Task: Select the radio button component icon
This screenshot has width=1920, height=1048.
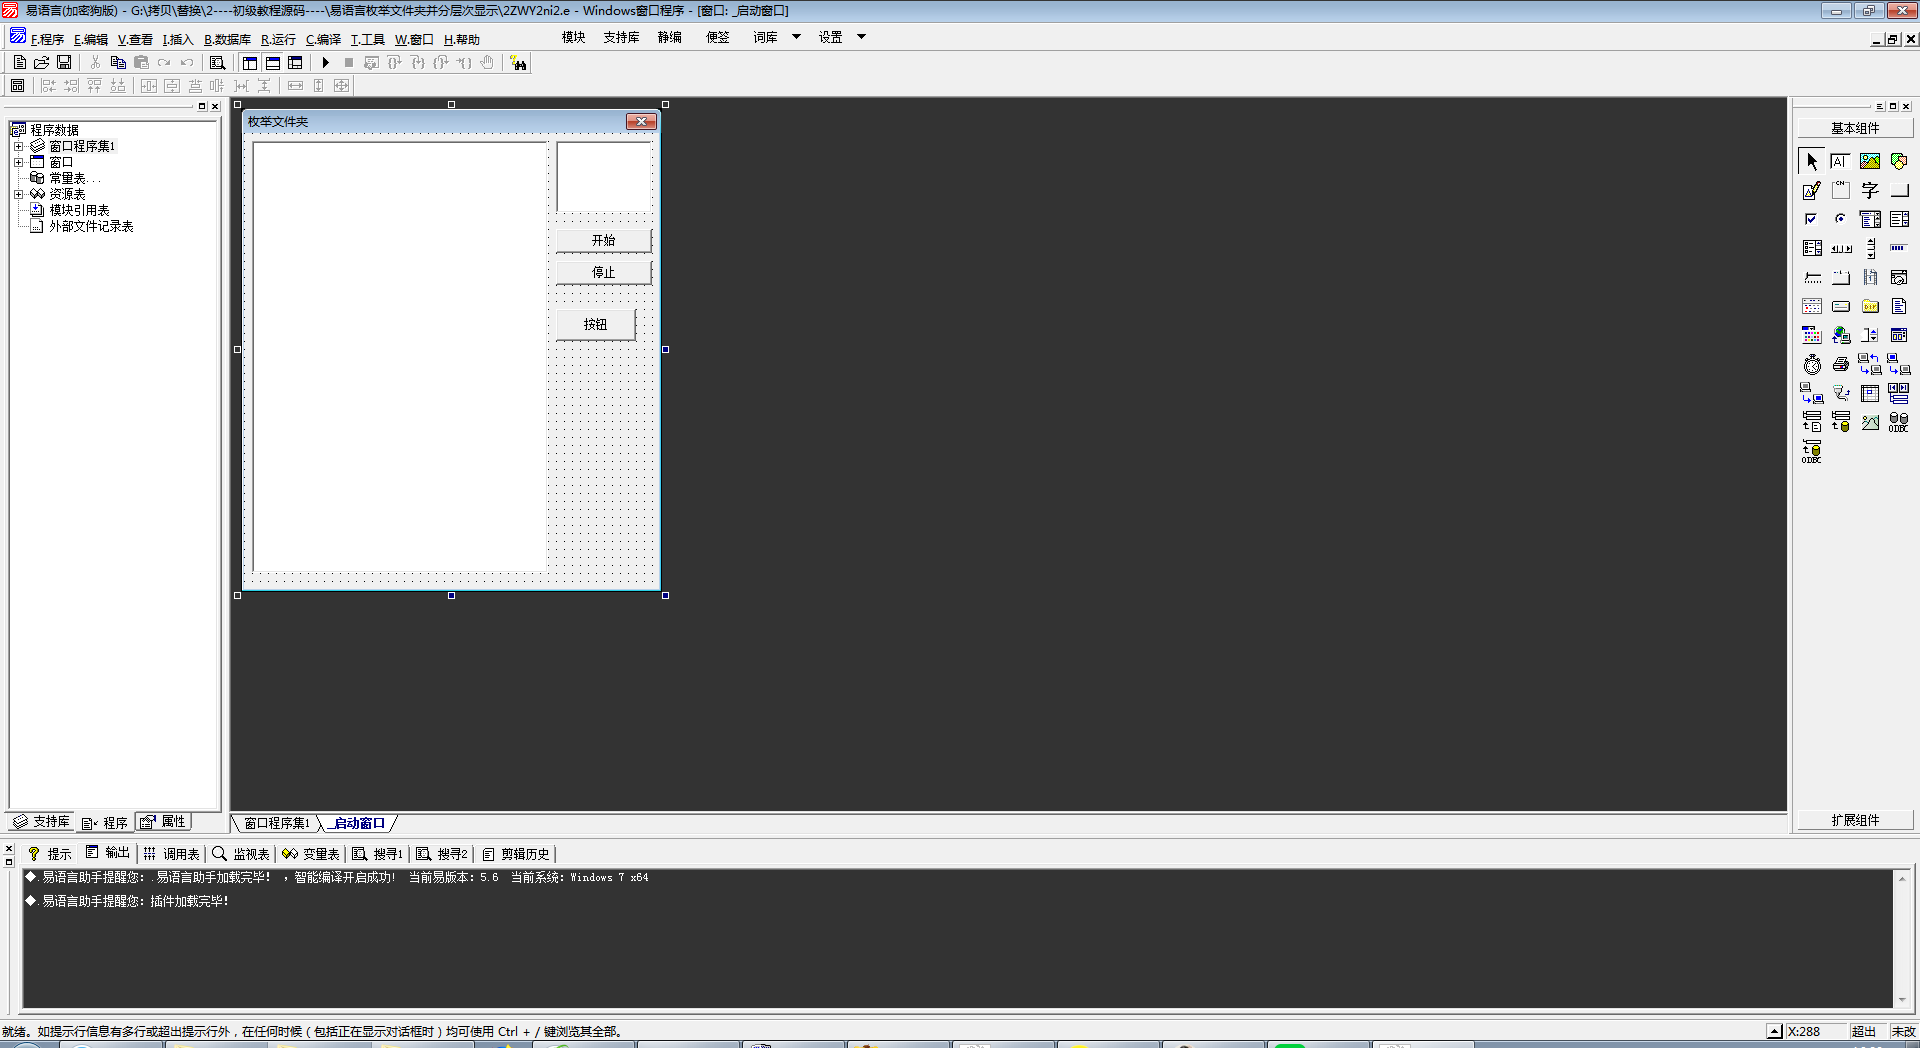Action: coord(1841,219)
